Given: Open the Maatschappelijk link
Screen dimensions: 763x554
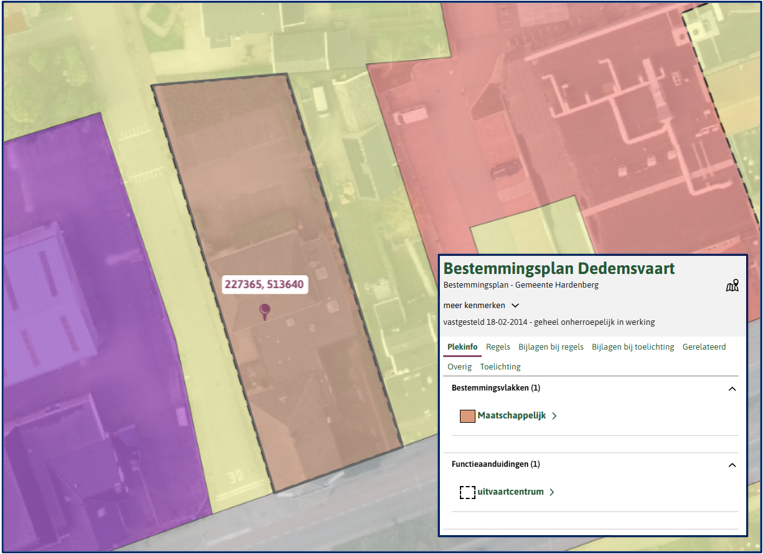Looking at the screenshot, I should (511, 415).
